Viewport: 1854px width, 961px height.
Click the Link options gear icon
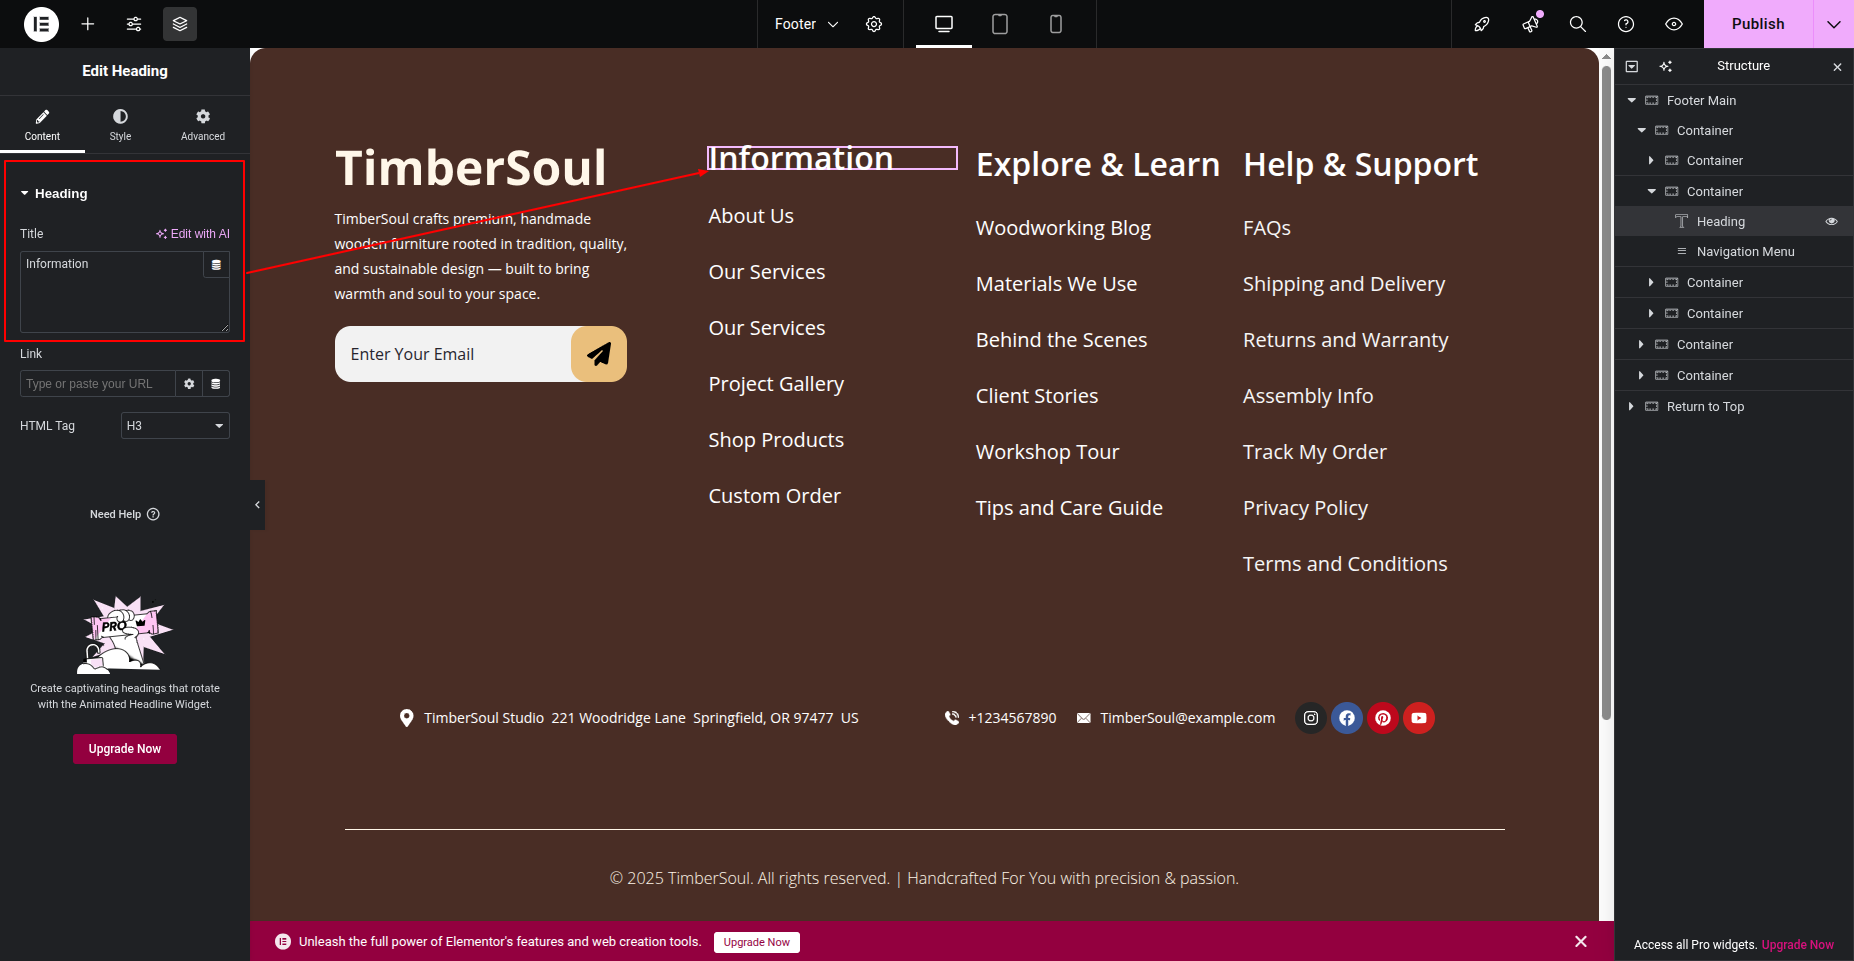coord(189,384)
